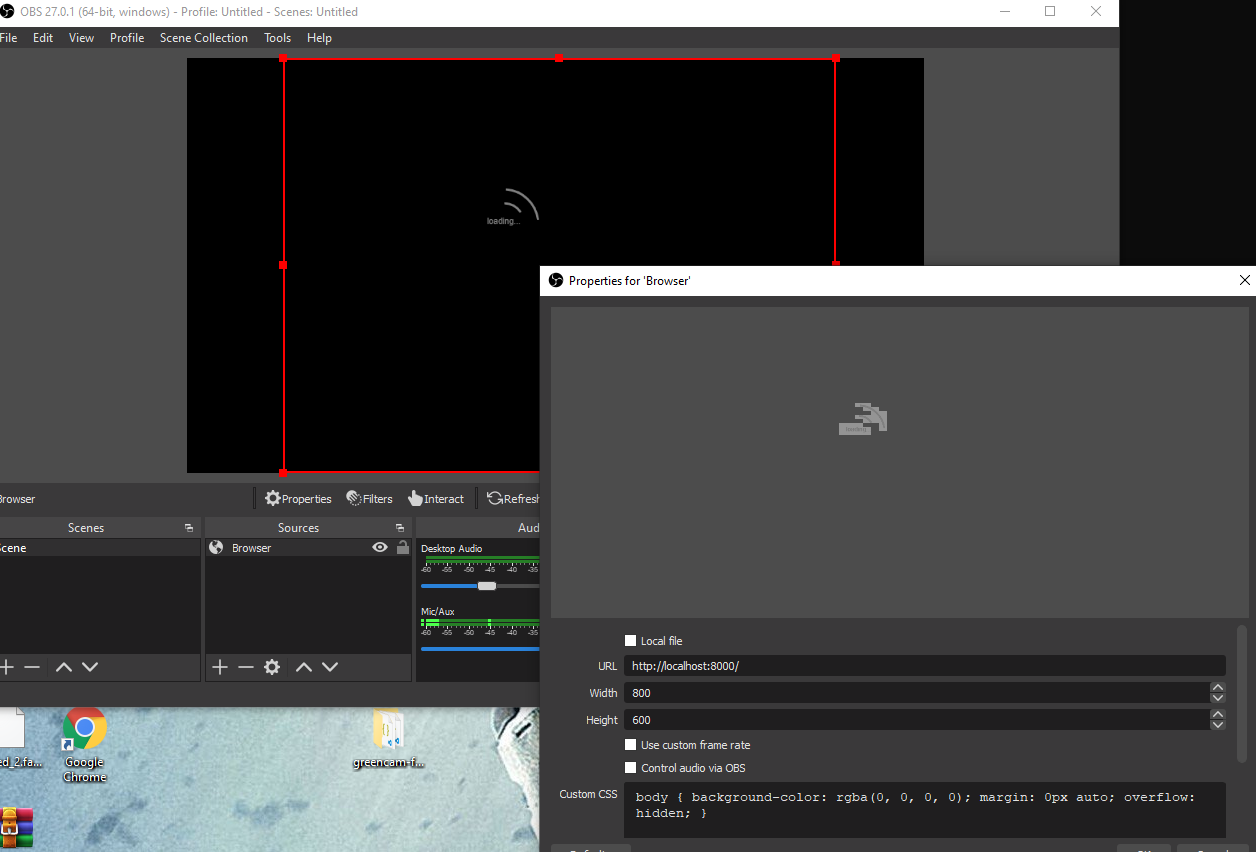
Task: Click the OBS logo in Properties dialog title
Action: 556,281
